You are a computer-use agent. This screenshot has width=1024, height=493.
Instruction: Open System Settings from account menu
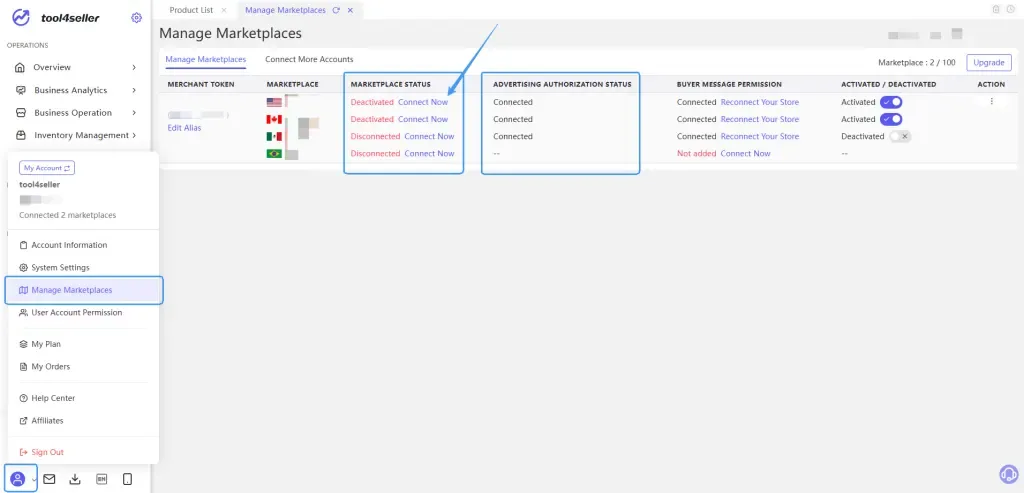[x=60, y=268]
